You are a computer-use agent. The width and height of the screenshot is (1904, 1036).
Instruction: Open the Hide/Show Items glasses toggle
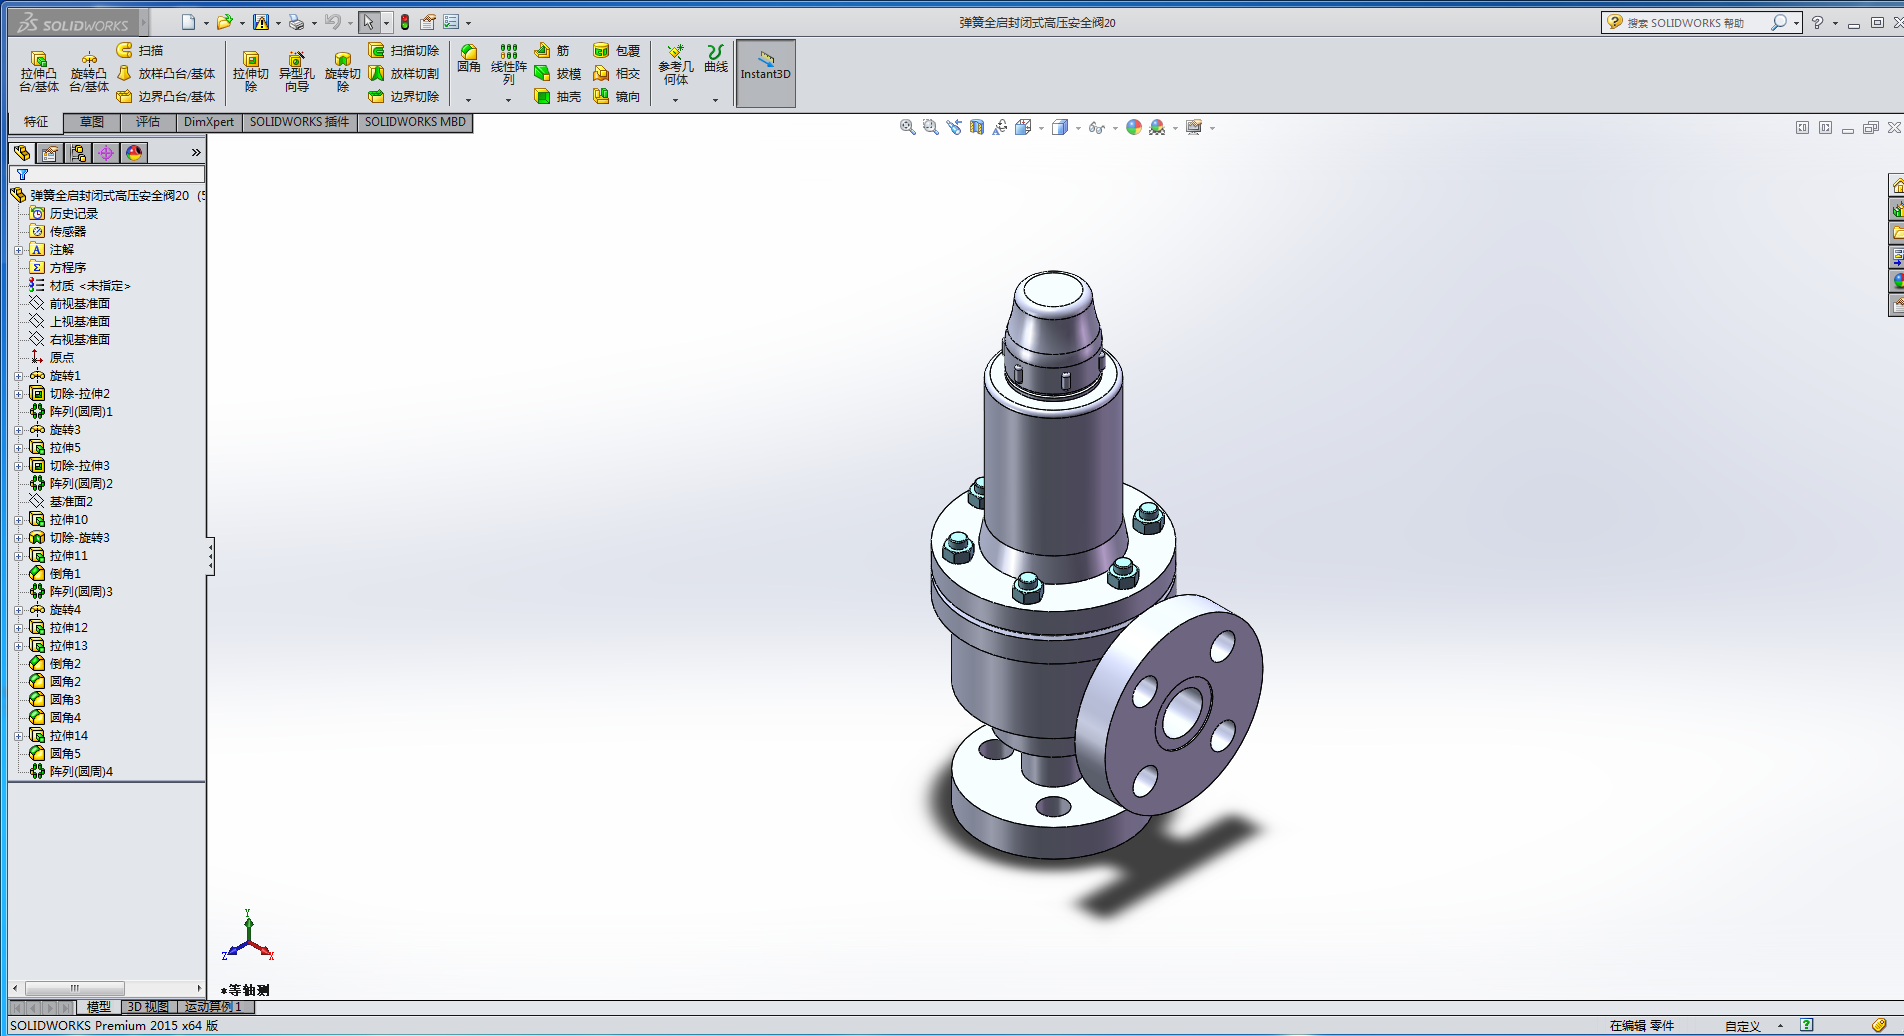(1097, 128)
